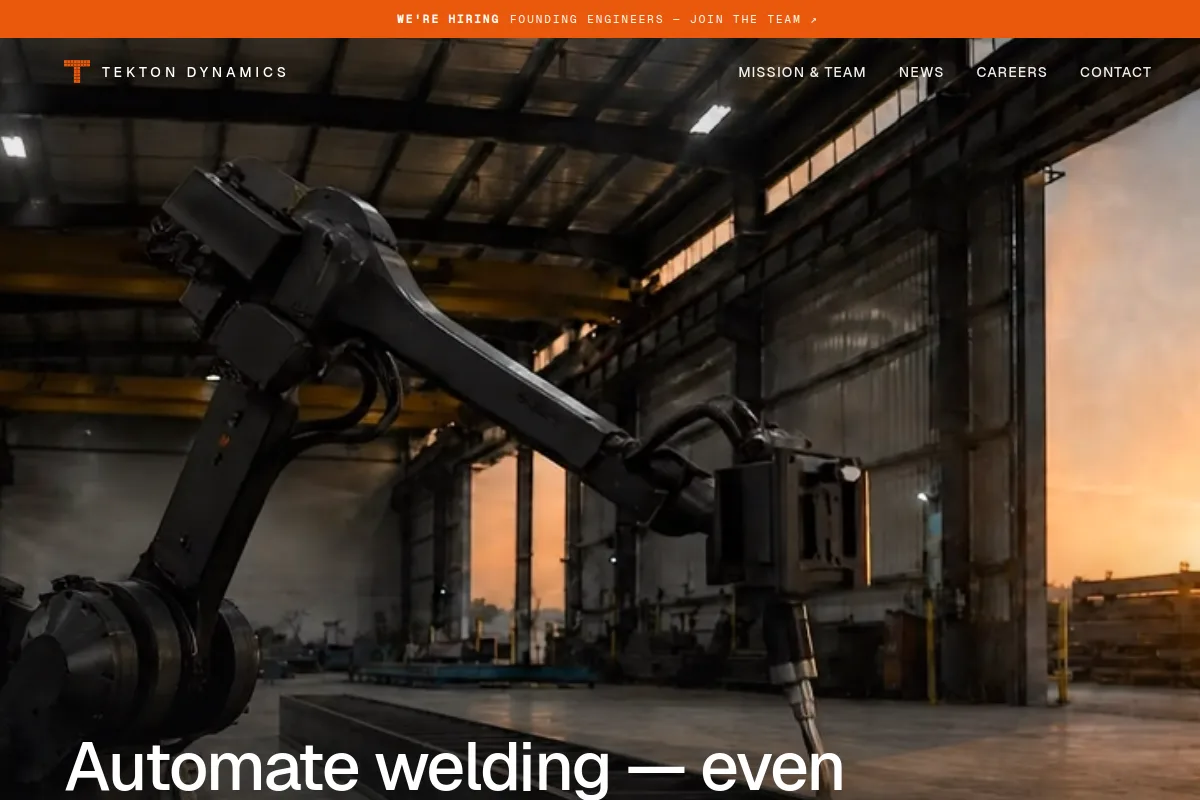This screenshot has width=1200, height=800.
Task: Click the 'We're Hiring' banner text
Action: [x=448, y=19]
